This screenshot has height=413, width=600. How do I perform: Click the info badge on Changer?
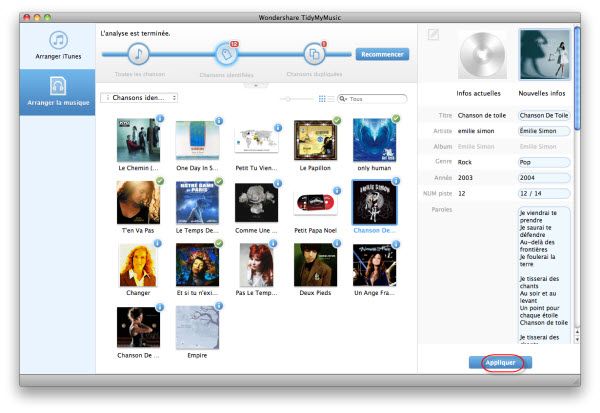click(x=157, y=243)
